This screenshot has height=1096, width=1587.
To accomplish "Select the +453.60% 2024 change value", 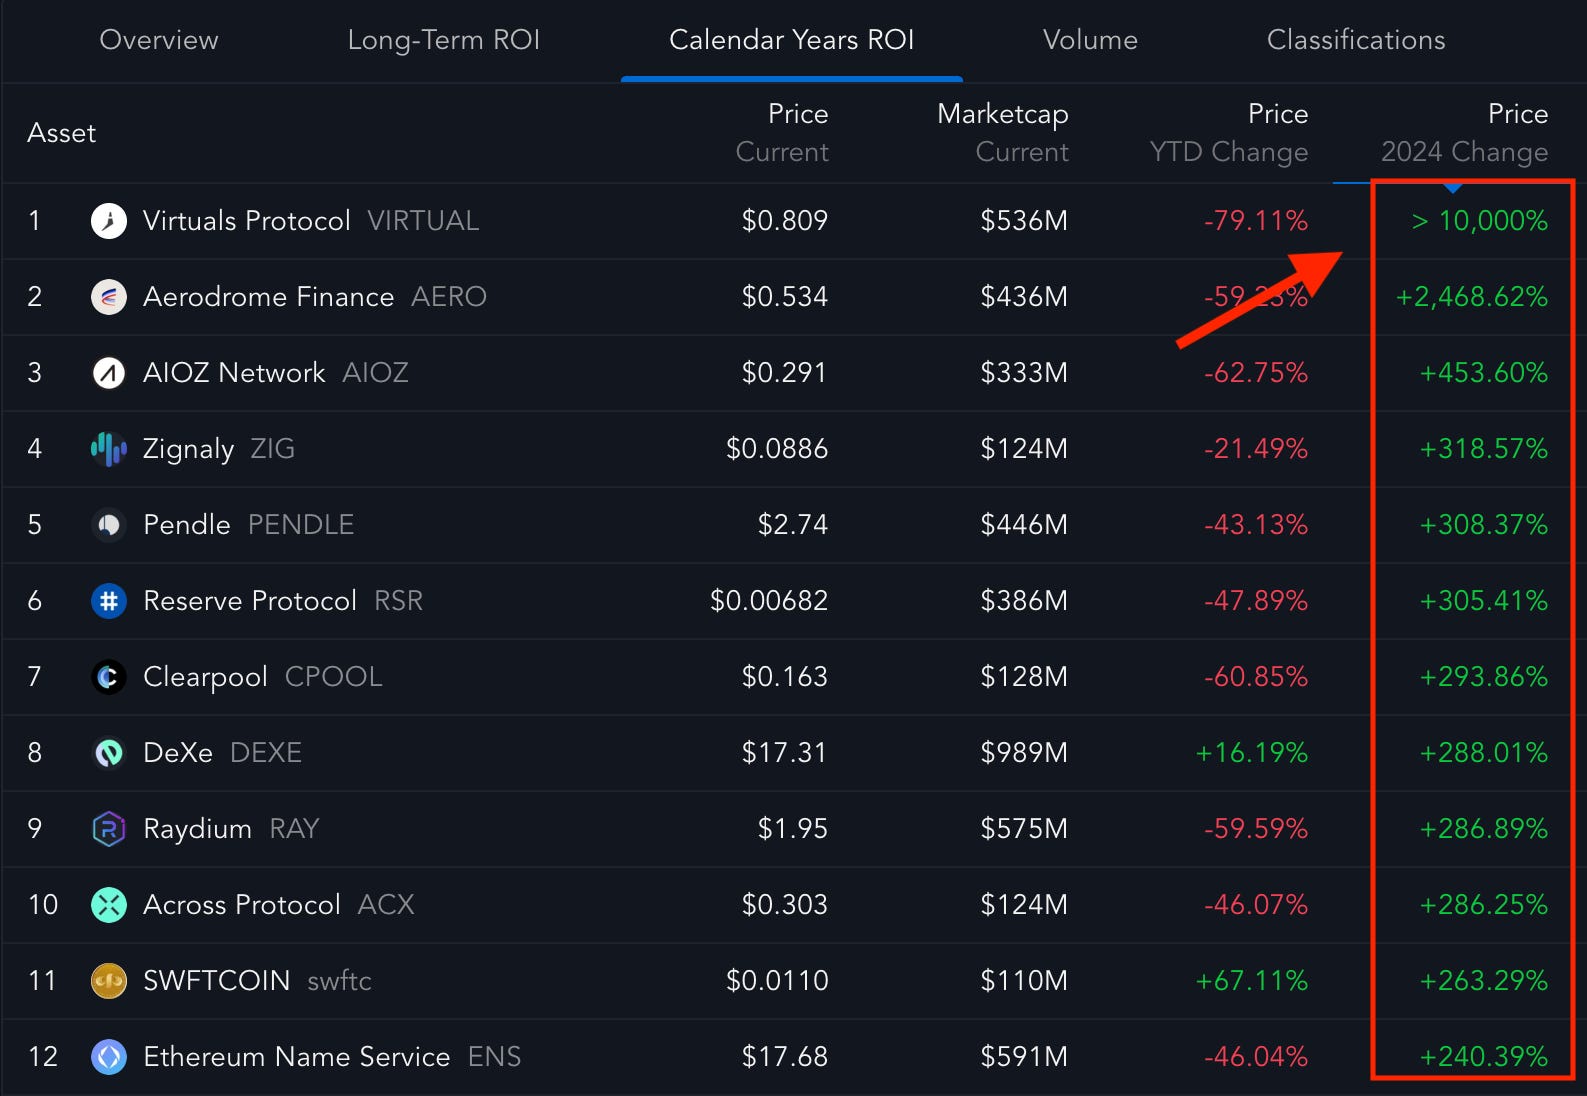I will [x=1484, y=372].
